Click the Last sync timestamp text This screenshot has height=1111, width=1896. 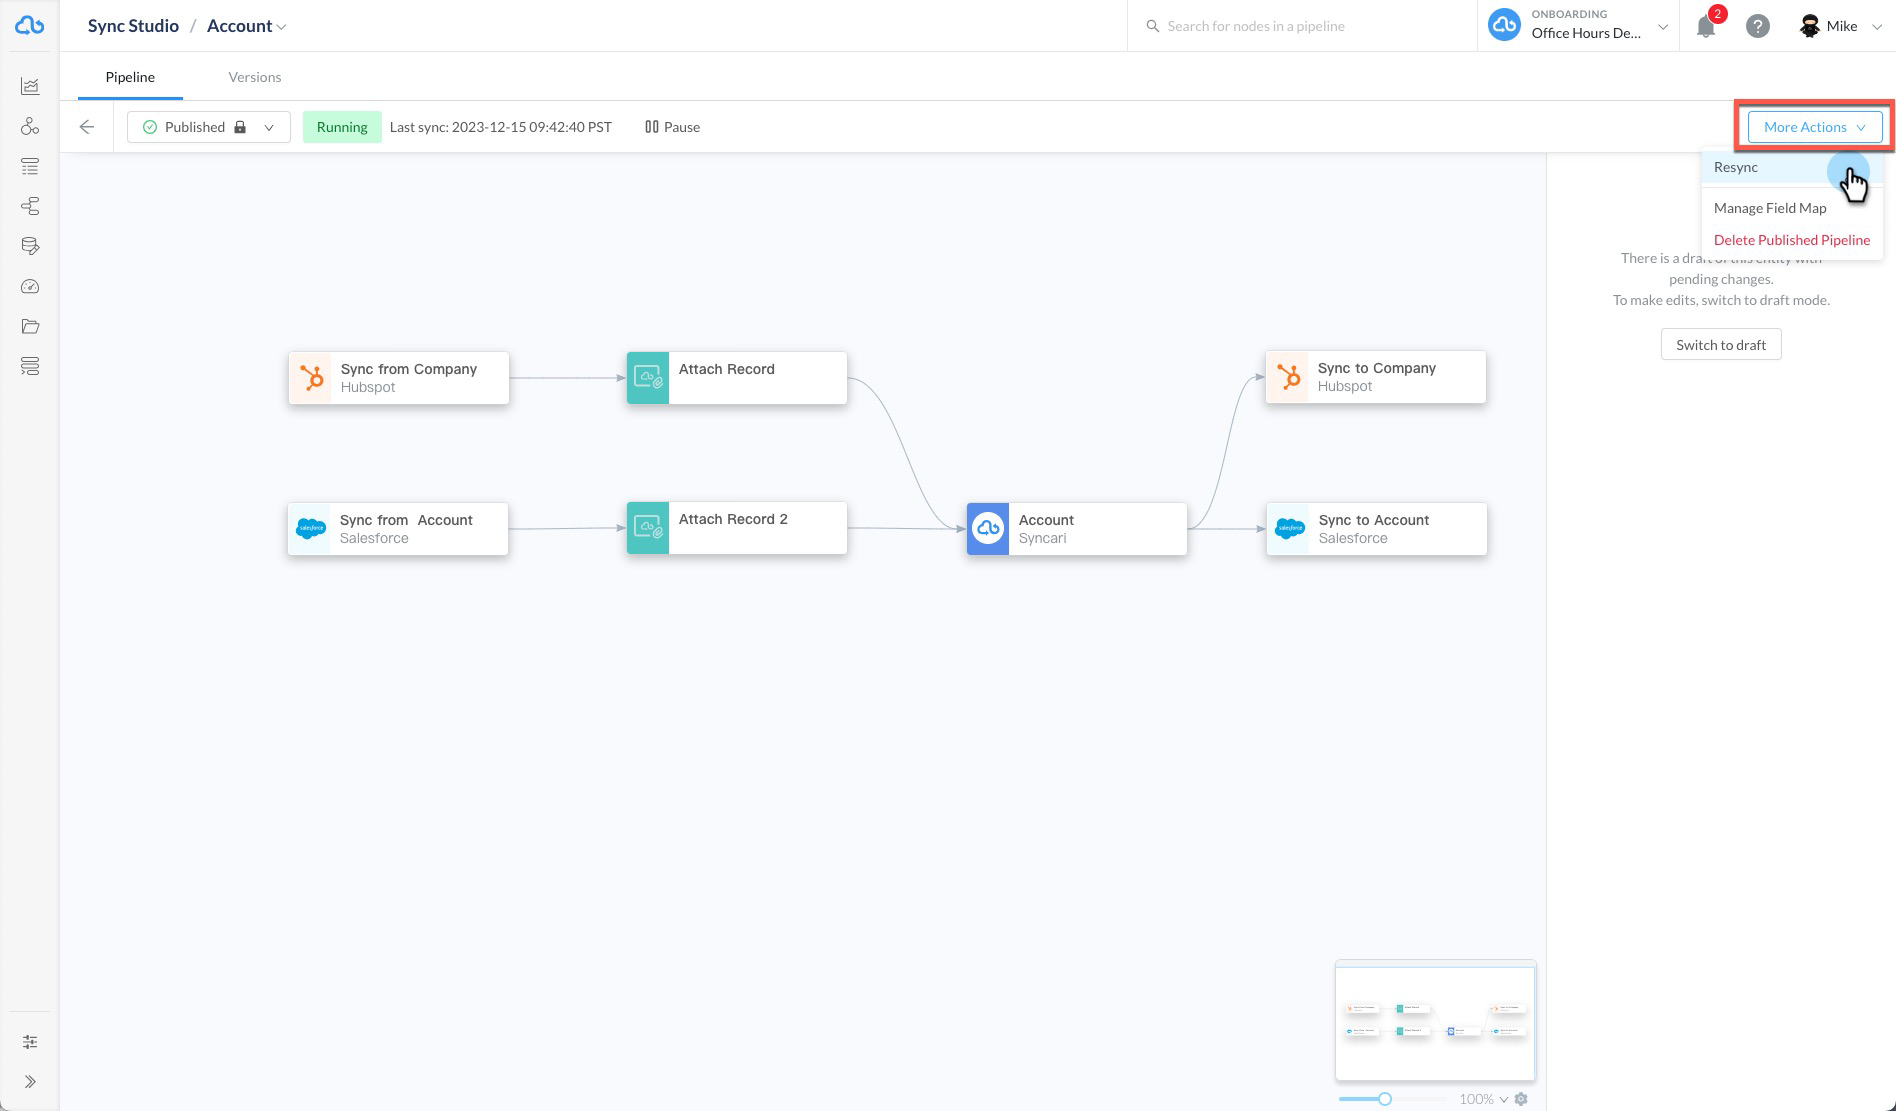pos(500,127)
